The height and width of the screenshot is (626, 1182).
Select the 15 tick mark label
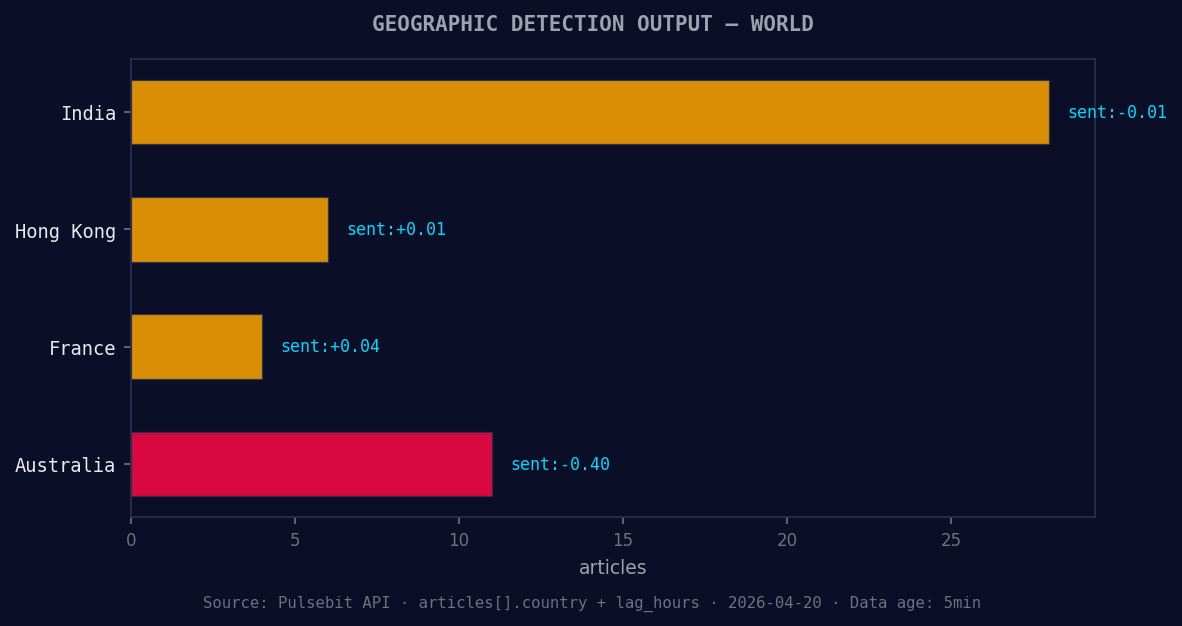[623, 539]
